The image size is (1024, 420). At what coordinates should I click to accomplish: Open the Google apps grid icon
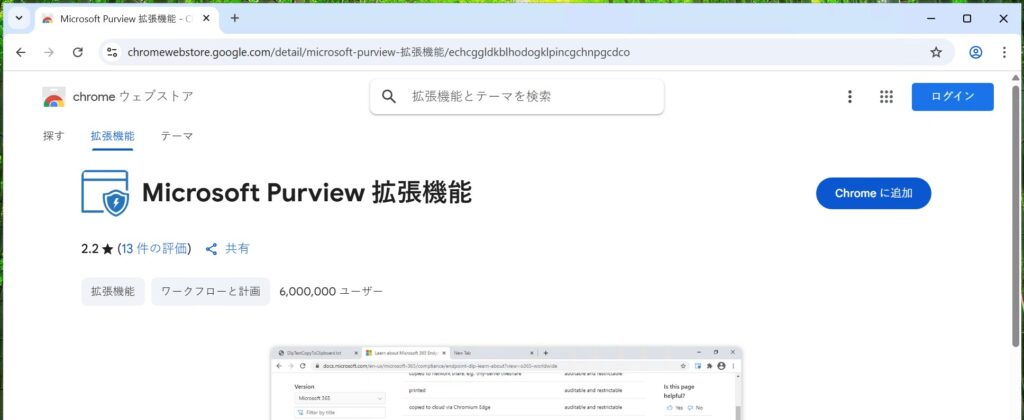886,97
